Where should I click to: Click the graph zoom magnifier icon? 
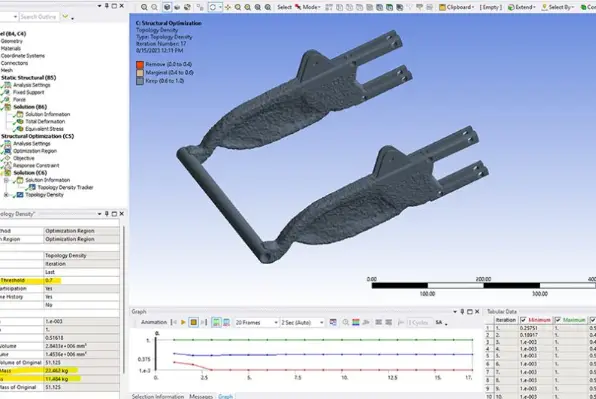click(346, 322)
